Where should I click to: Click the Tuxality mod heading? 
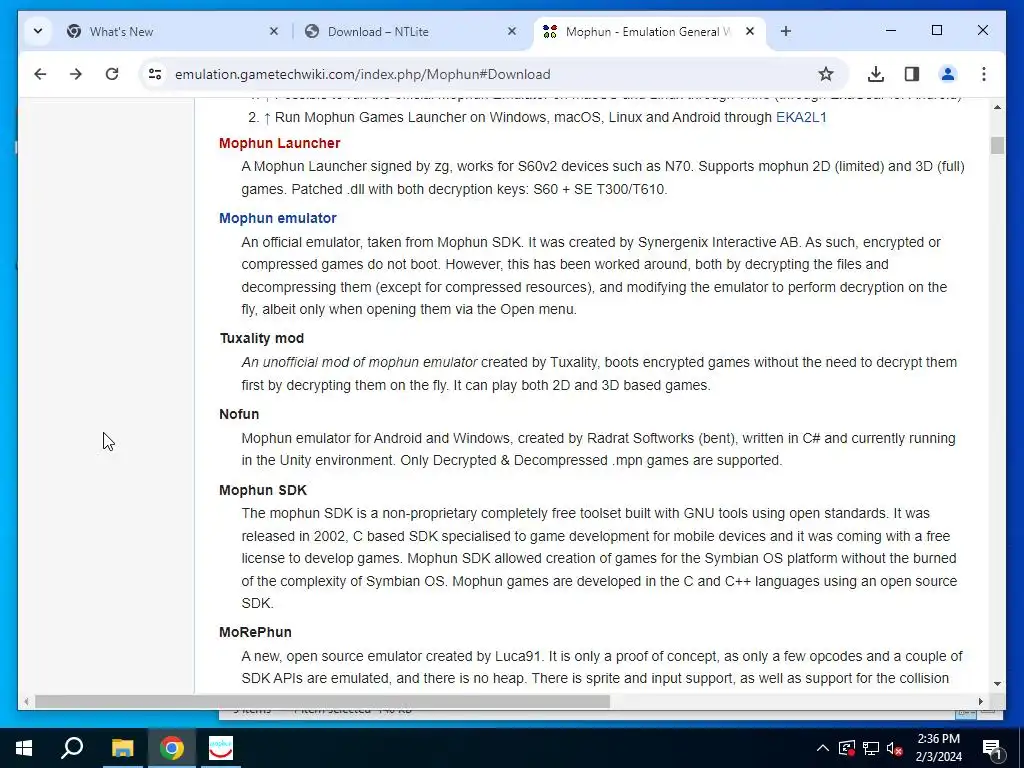tap(261, 338)
